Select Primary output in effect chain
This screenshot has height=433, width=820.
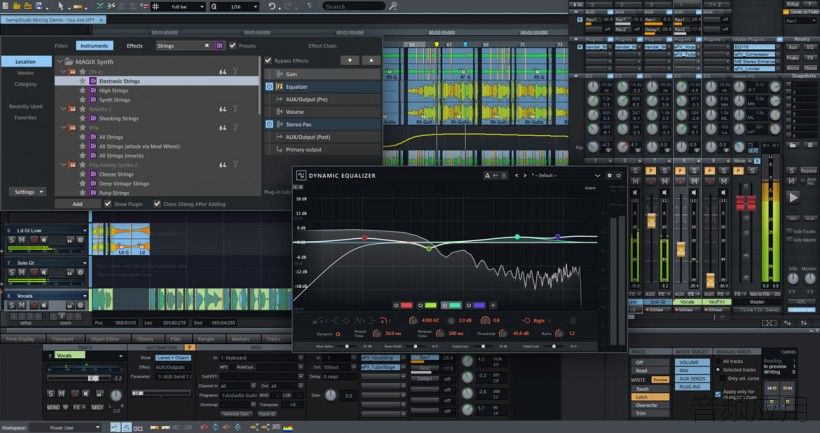[323, 150]
